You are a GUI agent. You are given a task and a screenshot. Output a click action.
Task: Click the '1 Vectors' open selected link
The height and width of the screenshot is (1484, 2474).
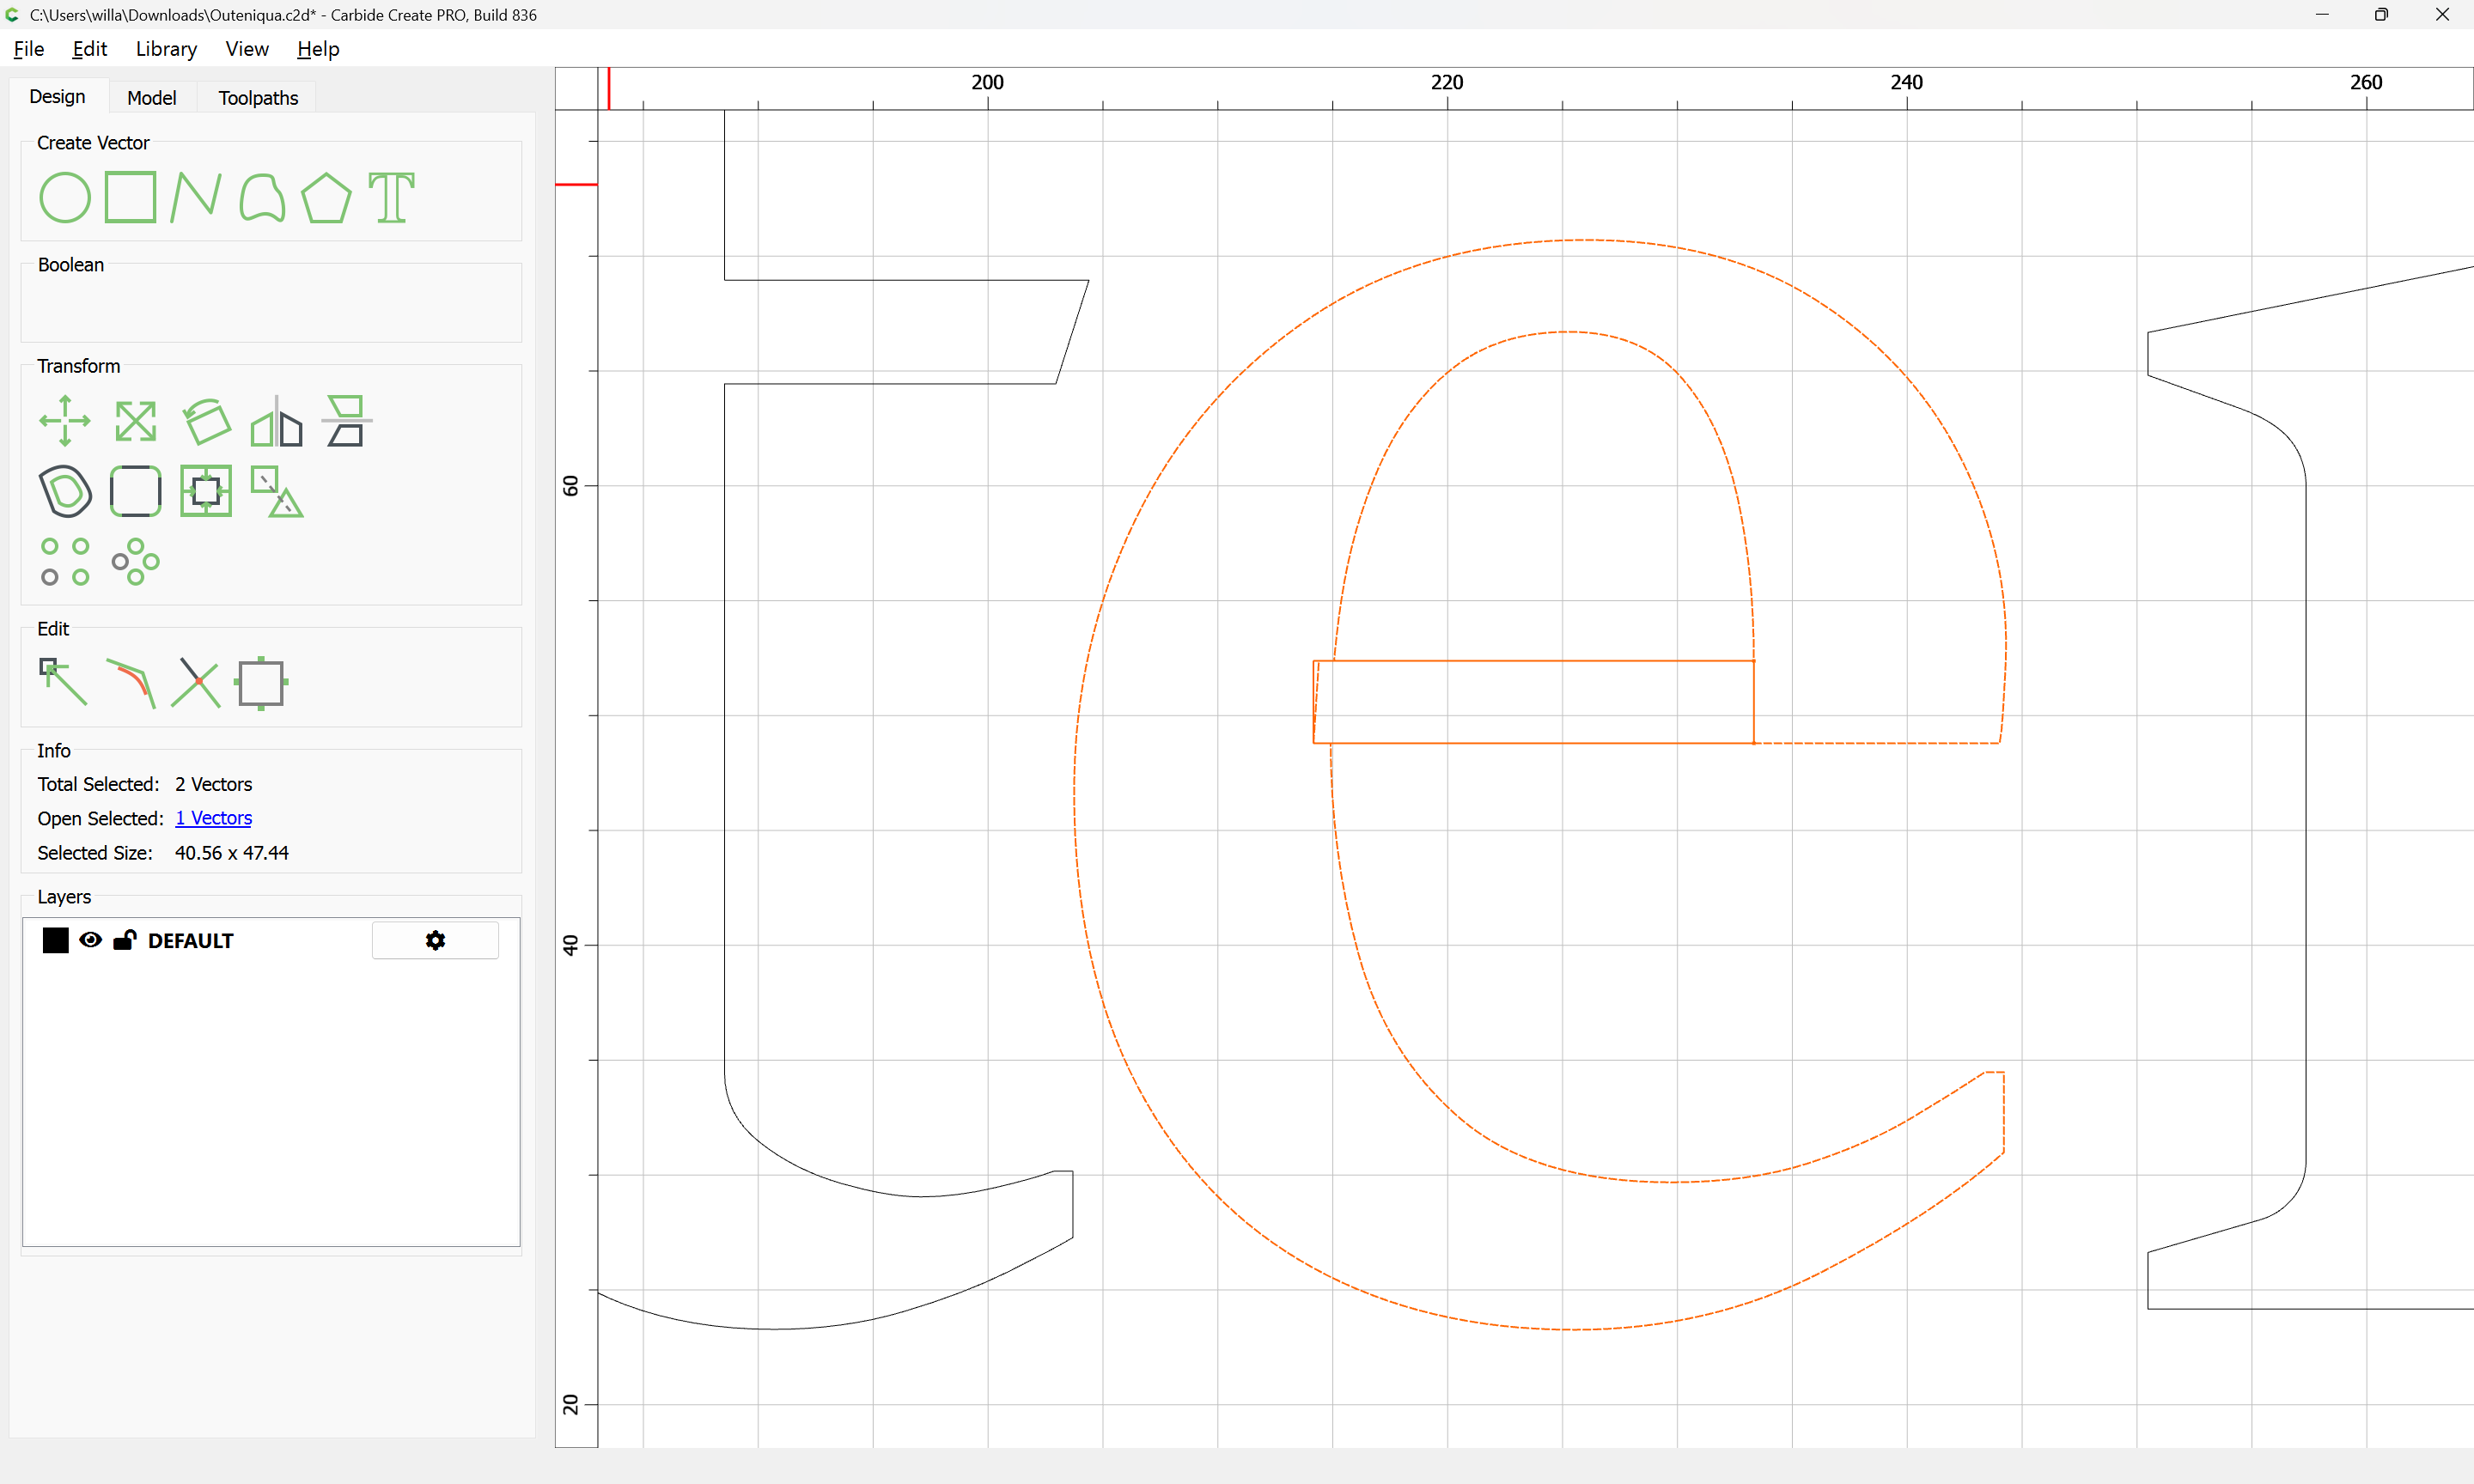click(x=213, y=818)
